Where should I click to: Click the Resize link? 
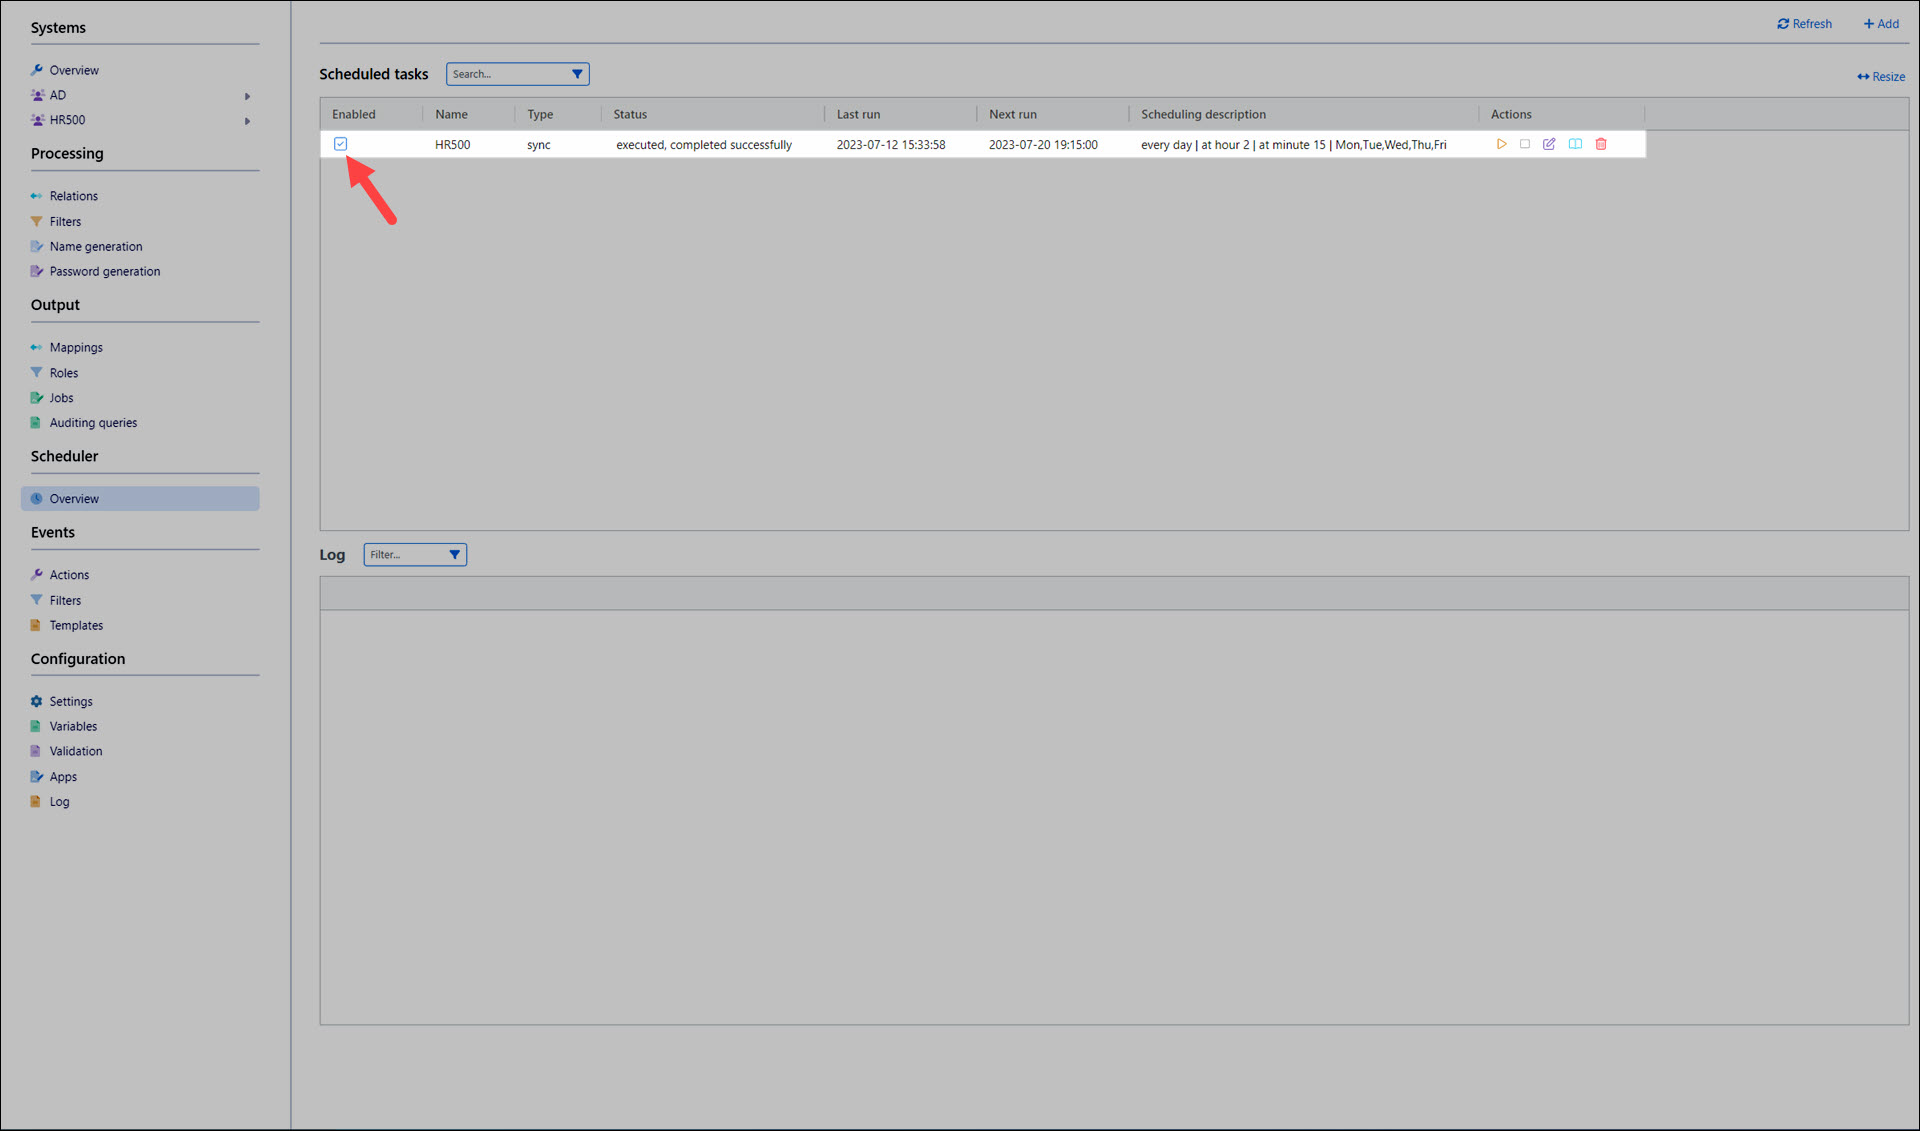coord(1881,77)
